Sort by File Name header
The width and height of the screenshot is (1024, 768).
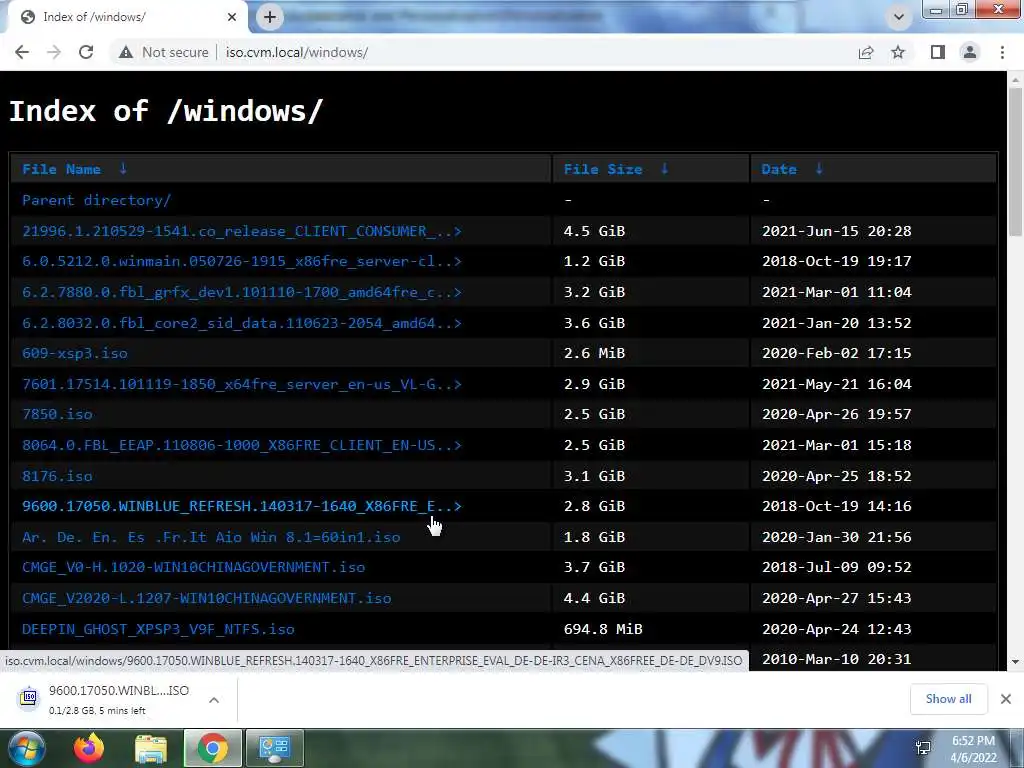(x=61, y=169)
